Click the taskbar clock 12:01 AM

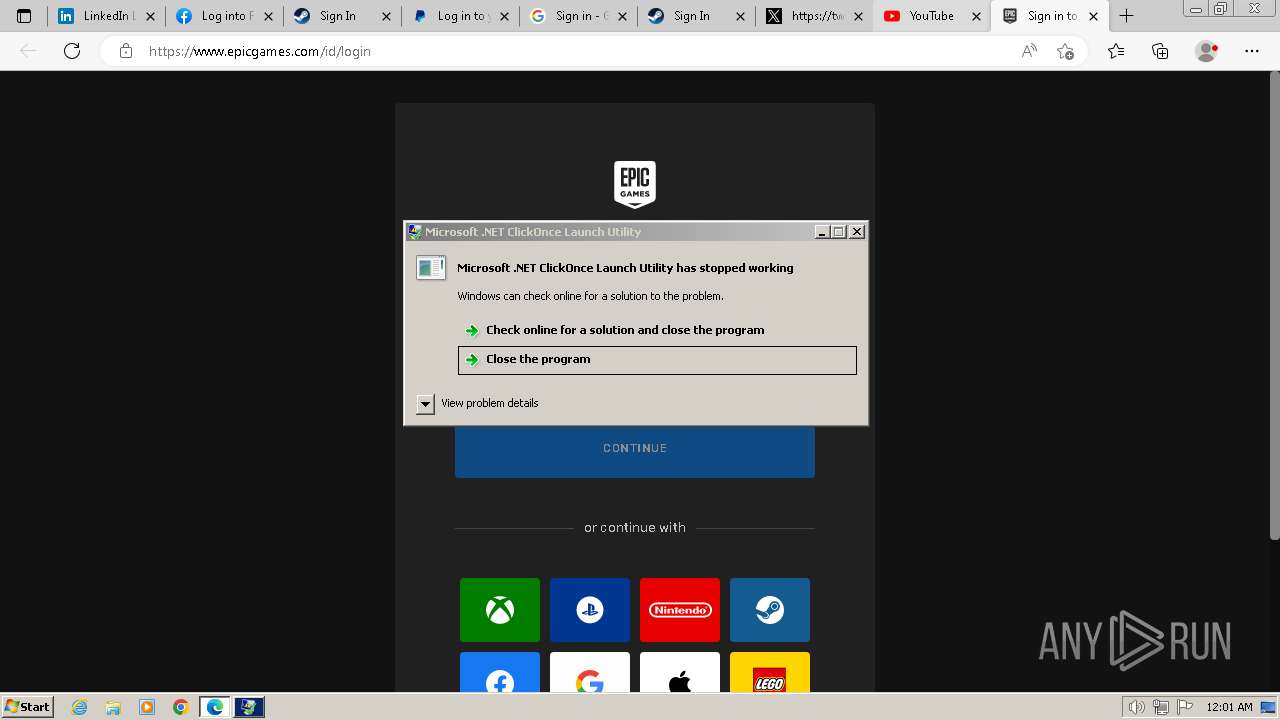1229,707
